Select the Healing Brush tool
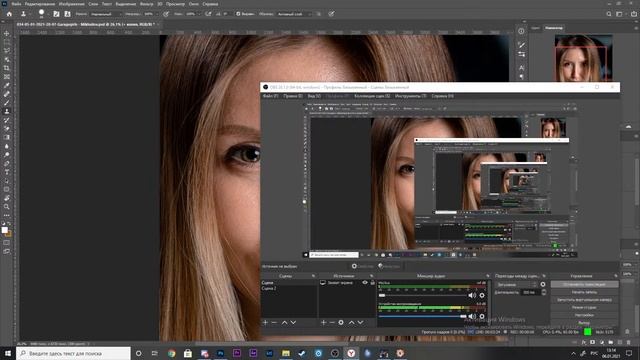 [x=7, y=94]
